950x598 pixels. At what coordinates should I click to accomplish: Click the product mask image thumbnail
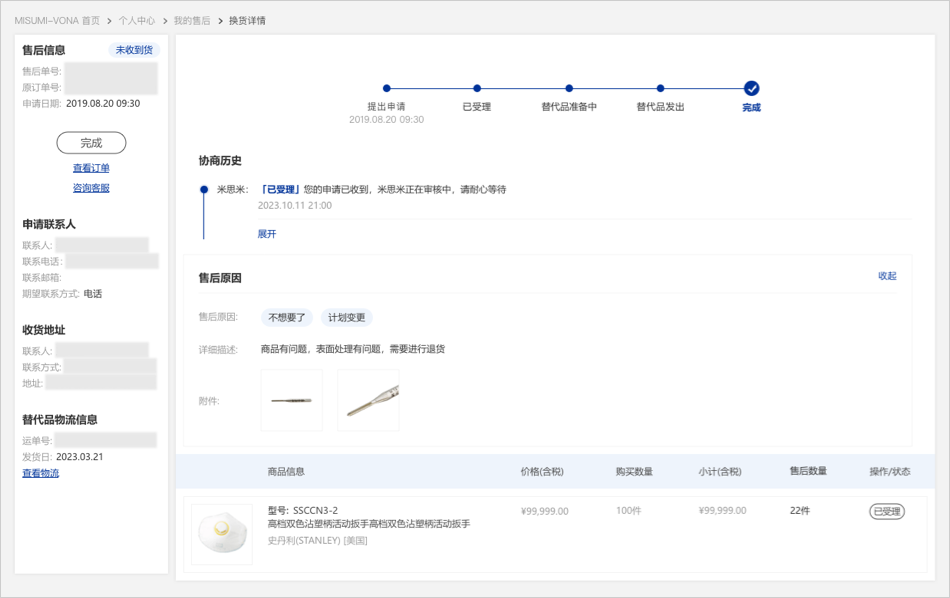coord(221,534)
